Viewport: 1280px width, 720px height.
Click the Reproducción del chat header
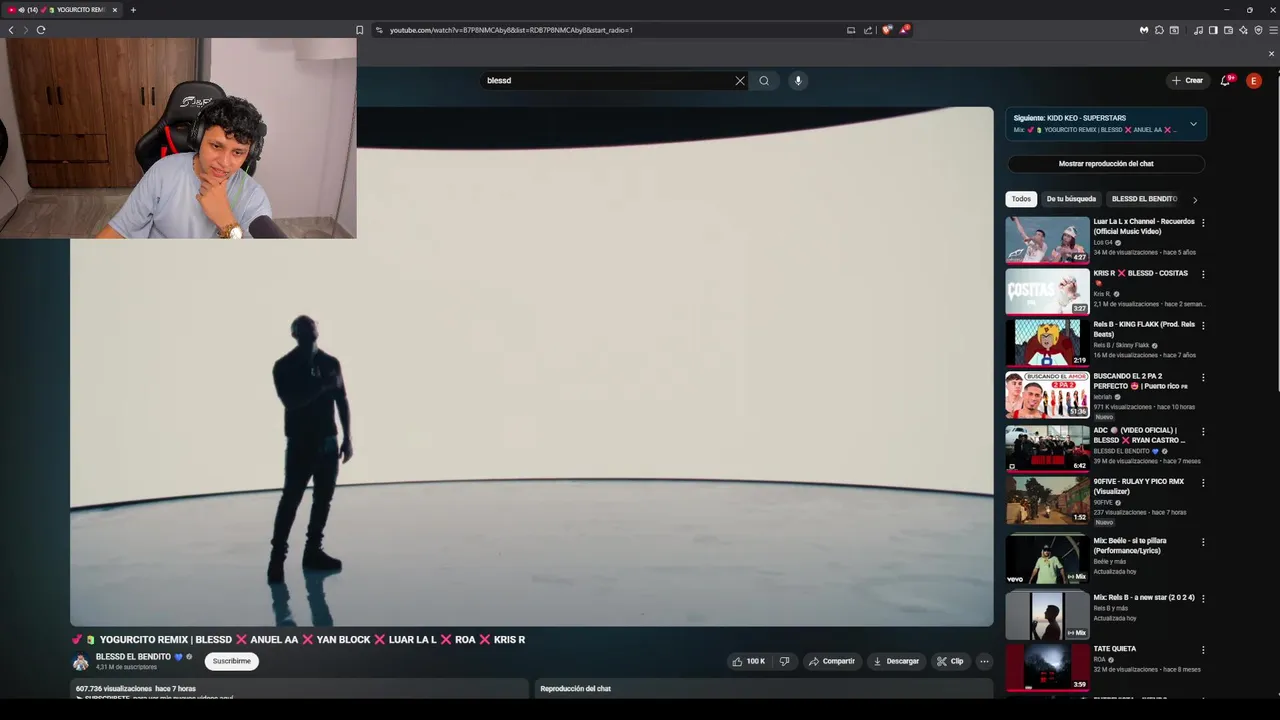(575, 689)
